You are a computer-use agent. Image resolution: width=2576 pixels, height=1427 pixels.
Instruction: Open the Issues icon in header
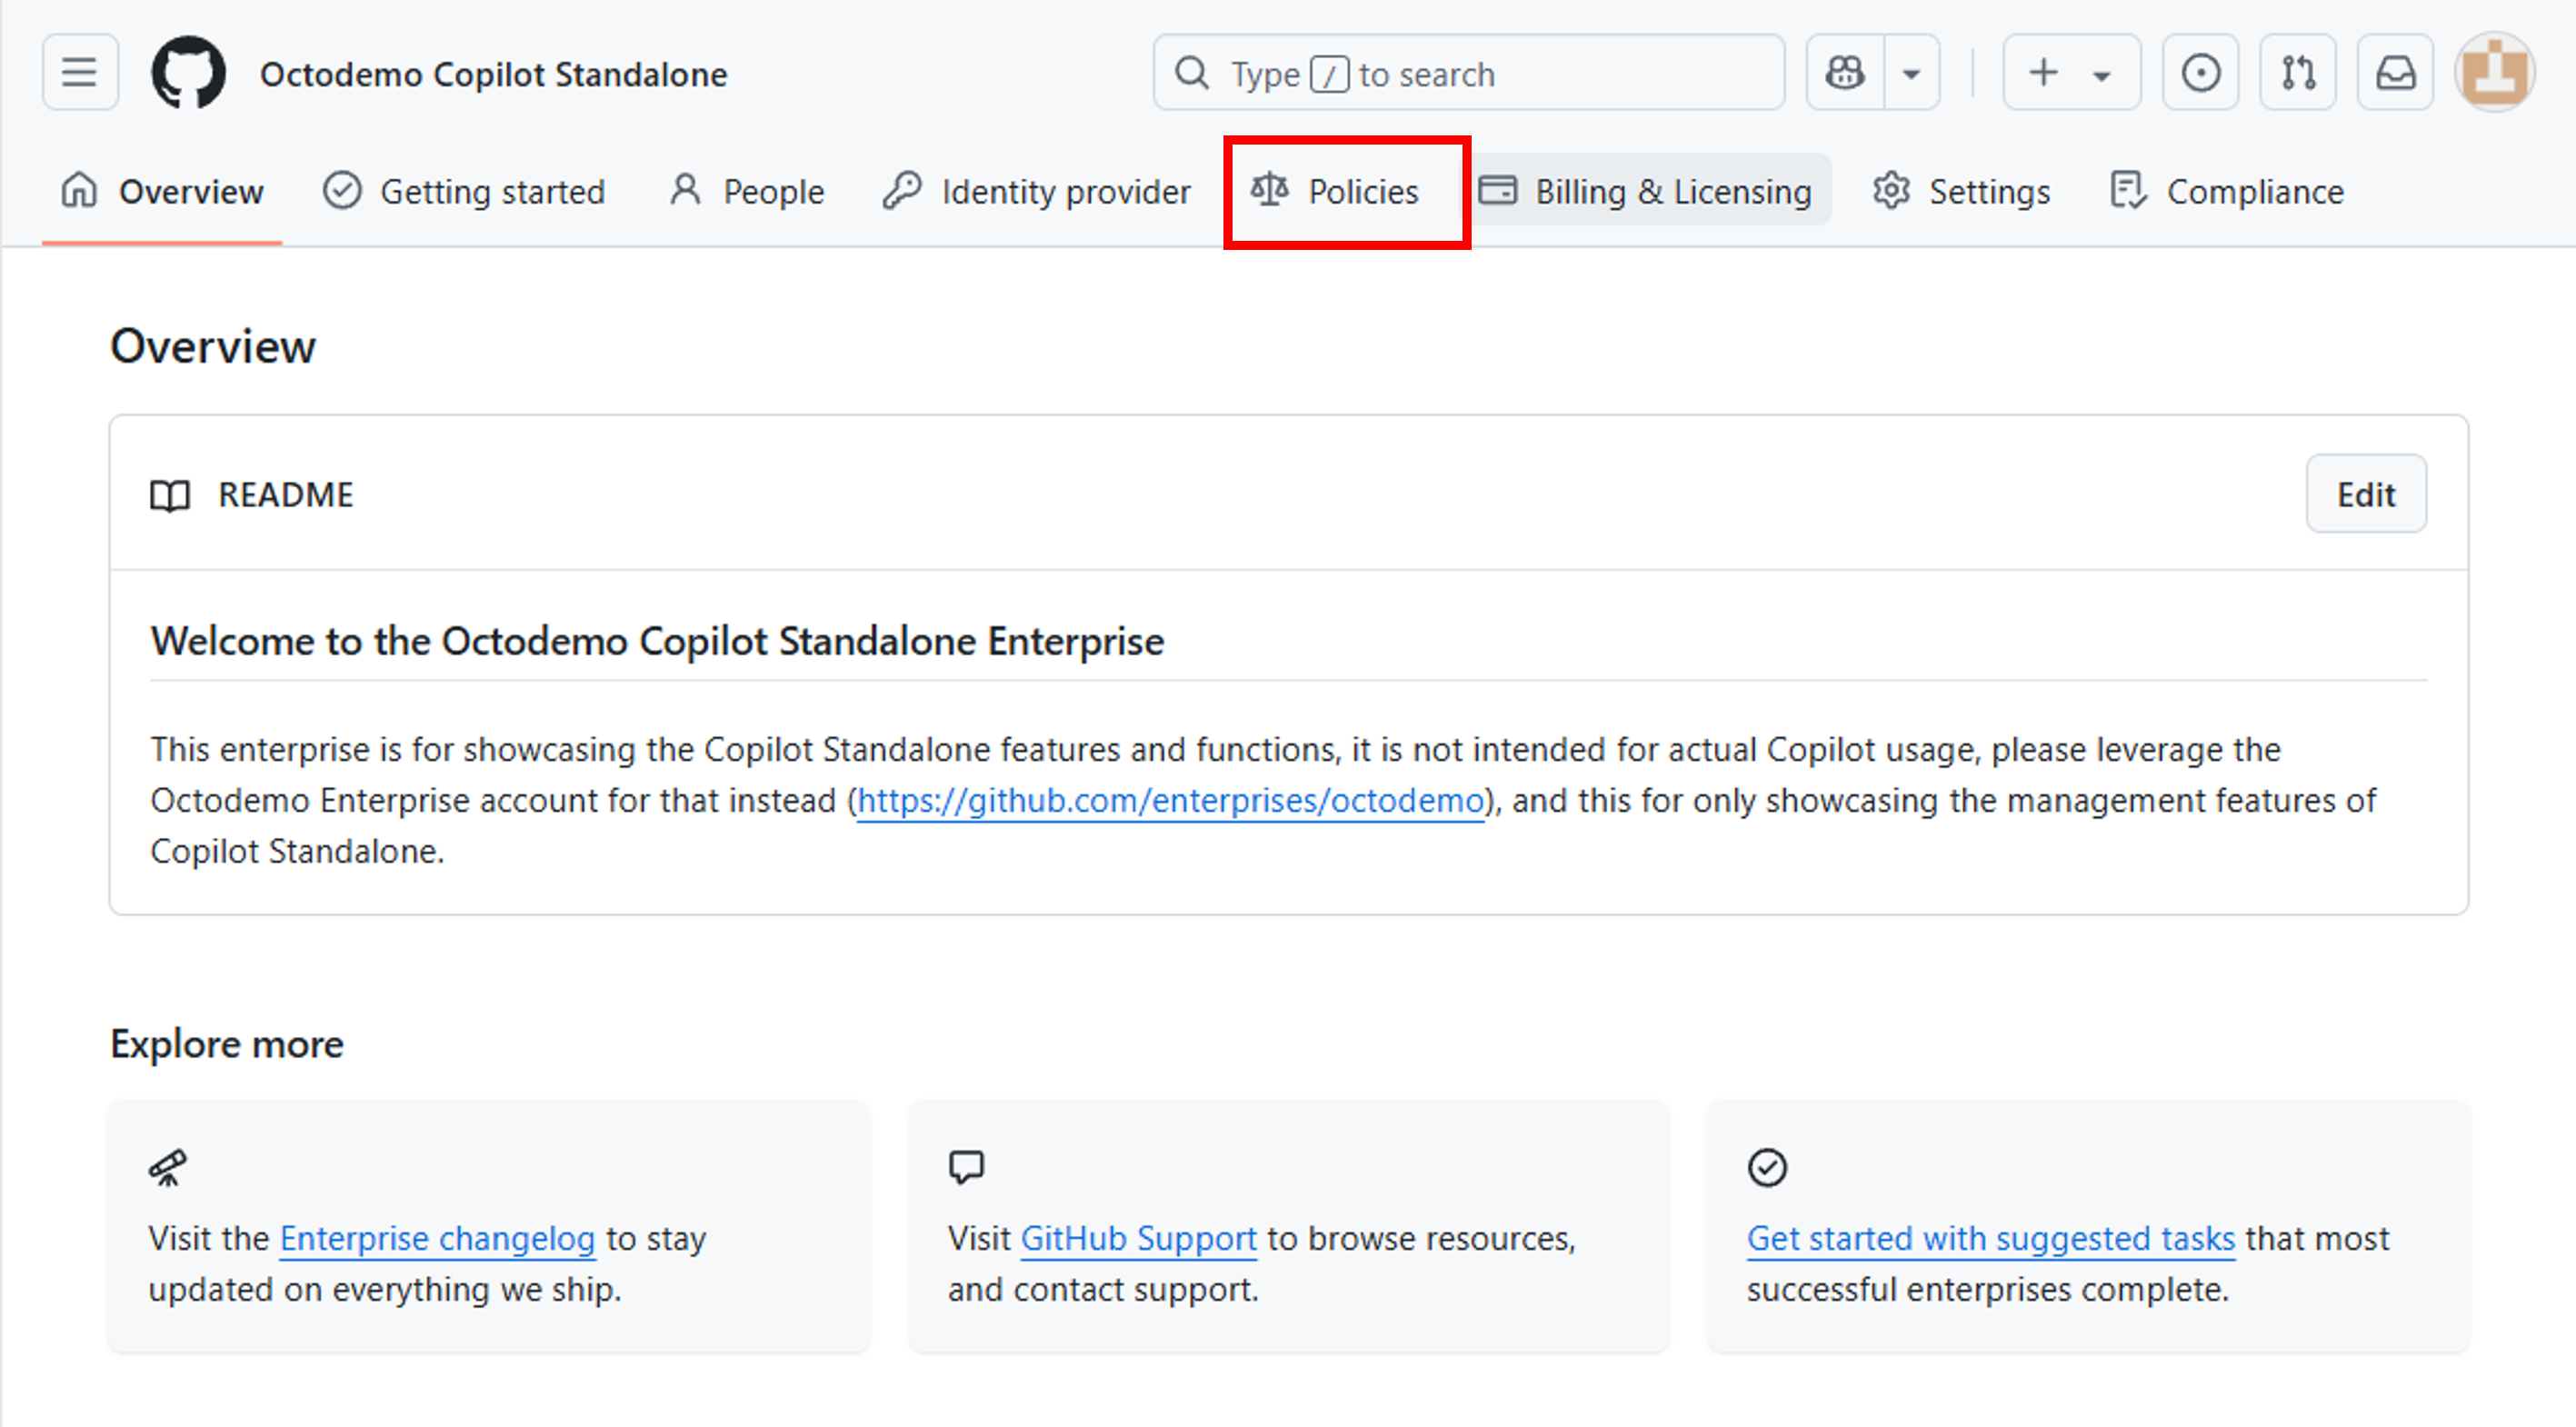(x=2200, y=73)
